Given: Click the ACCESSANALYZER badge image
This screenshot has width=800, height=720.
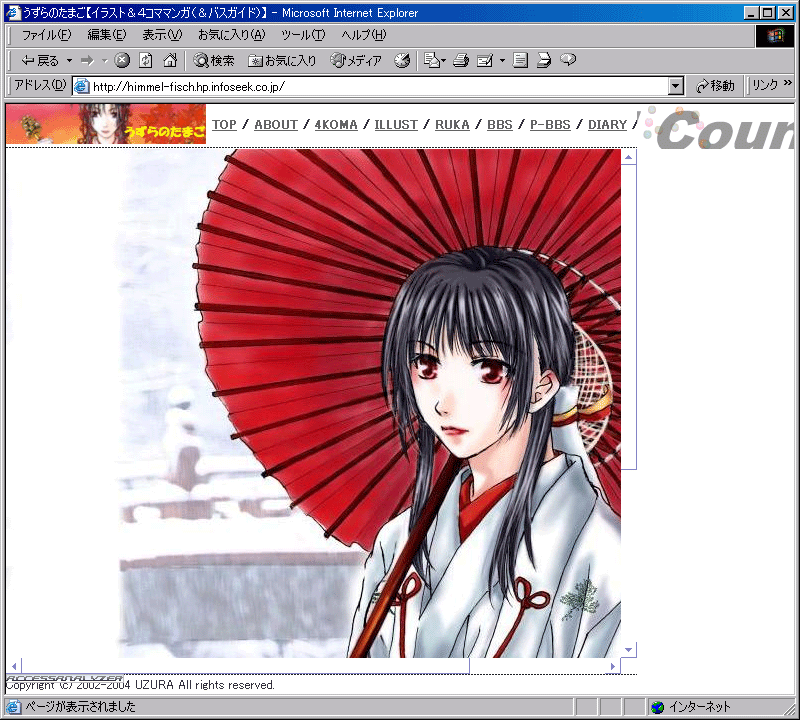Looking at the screenshot, I should point(64,678).
